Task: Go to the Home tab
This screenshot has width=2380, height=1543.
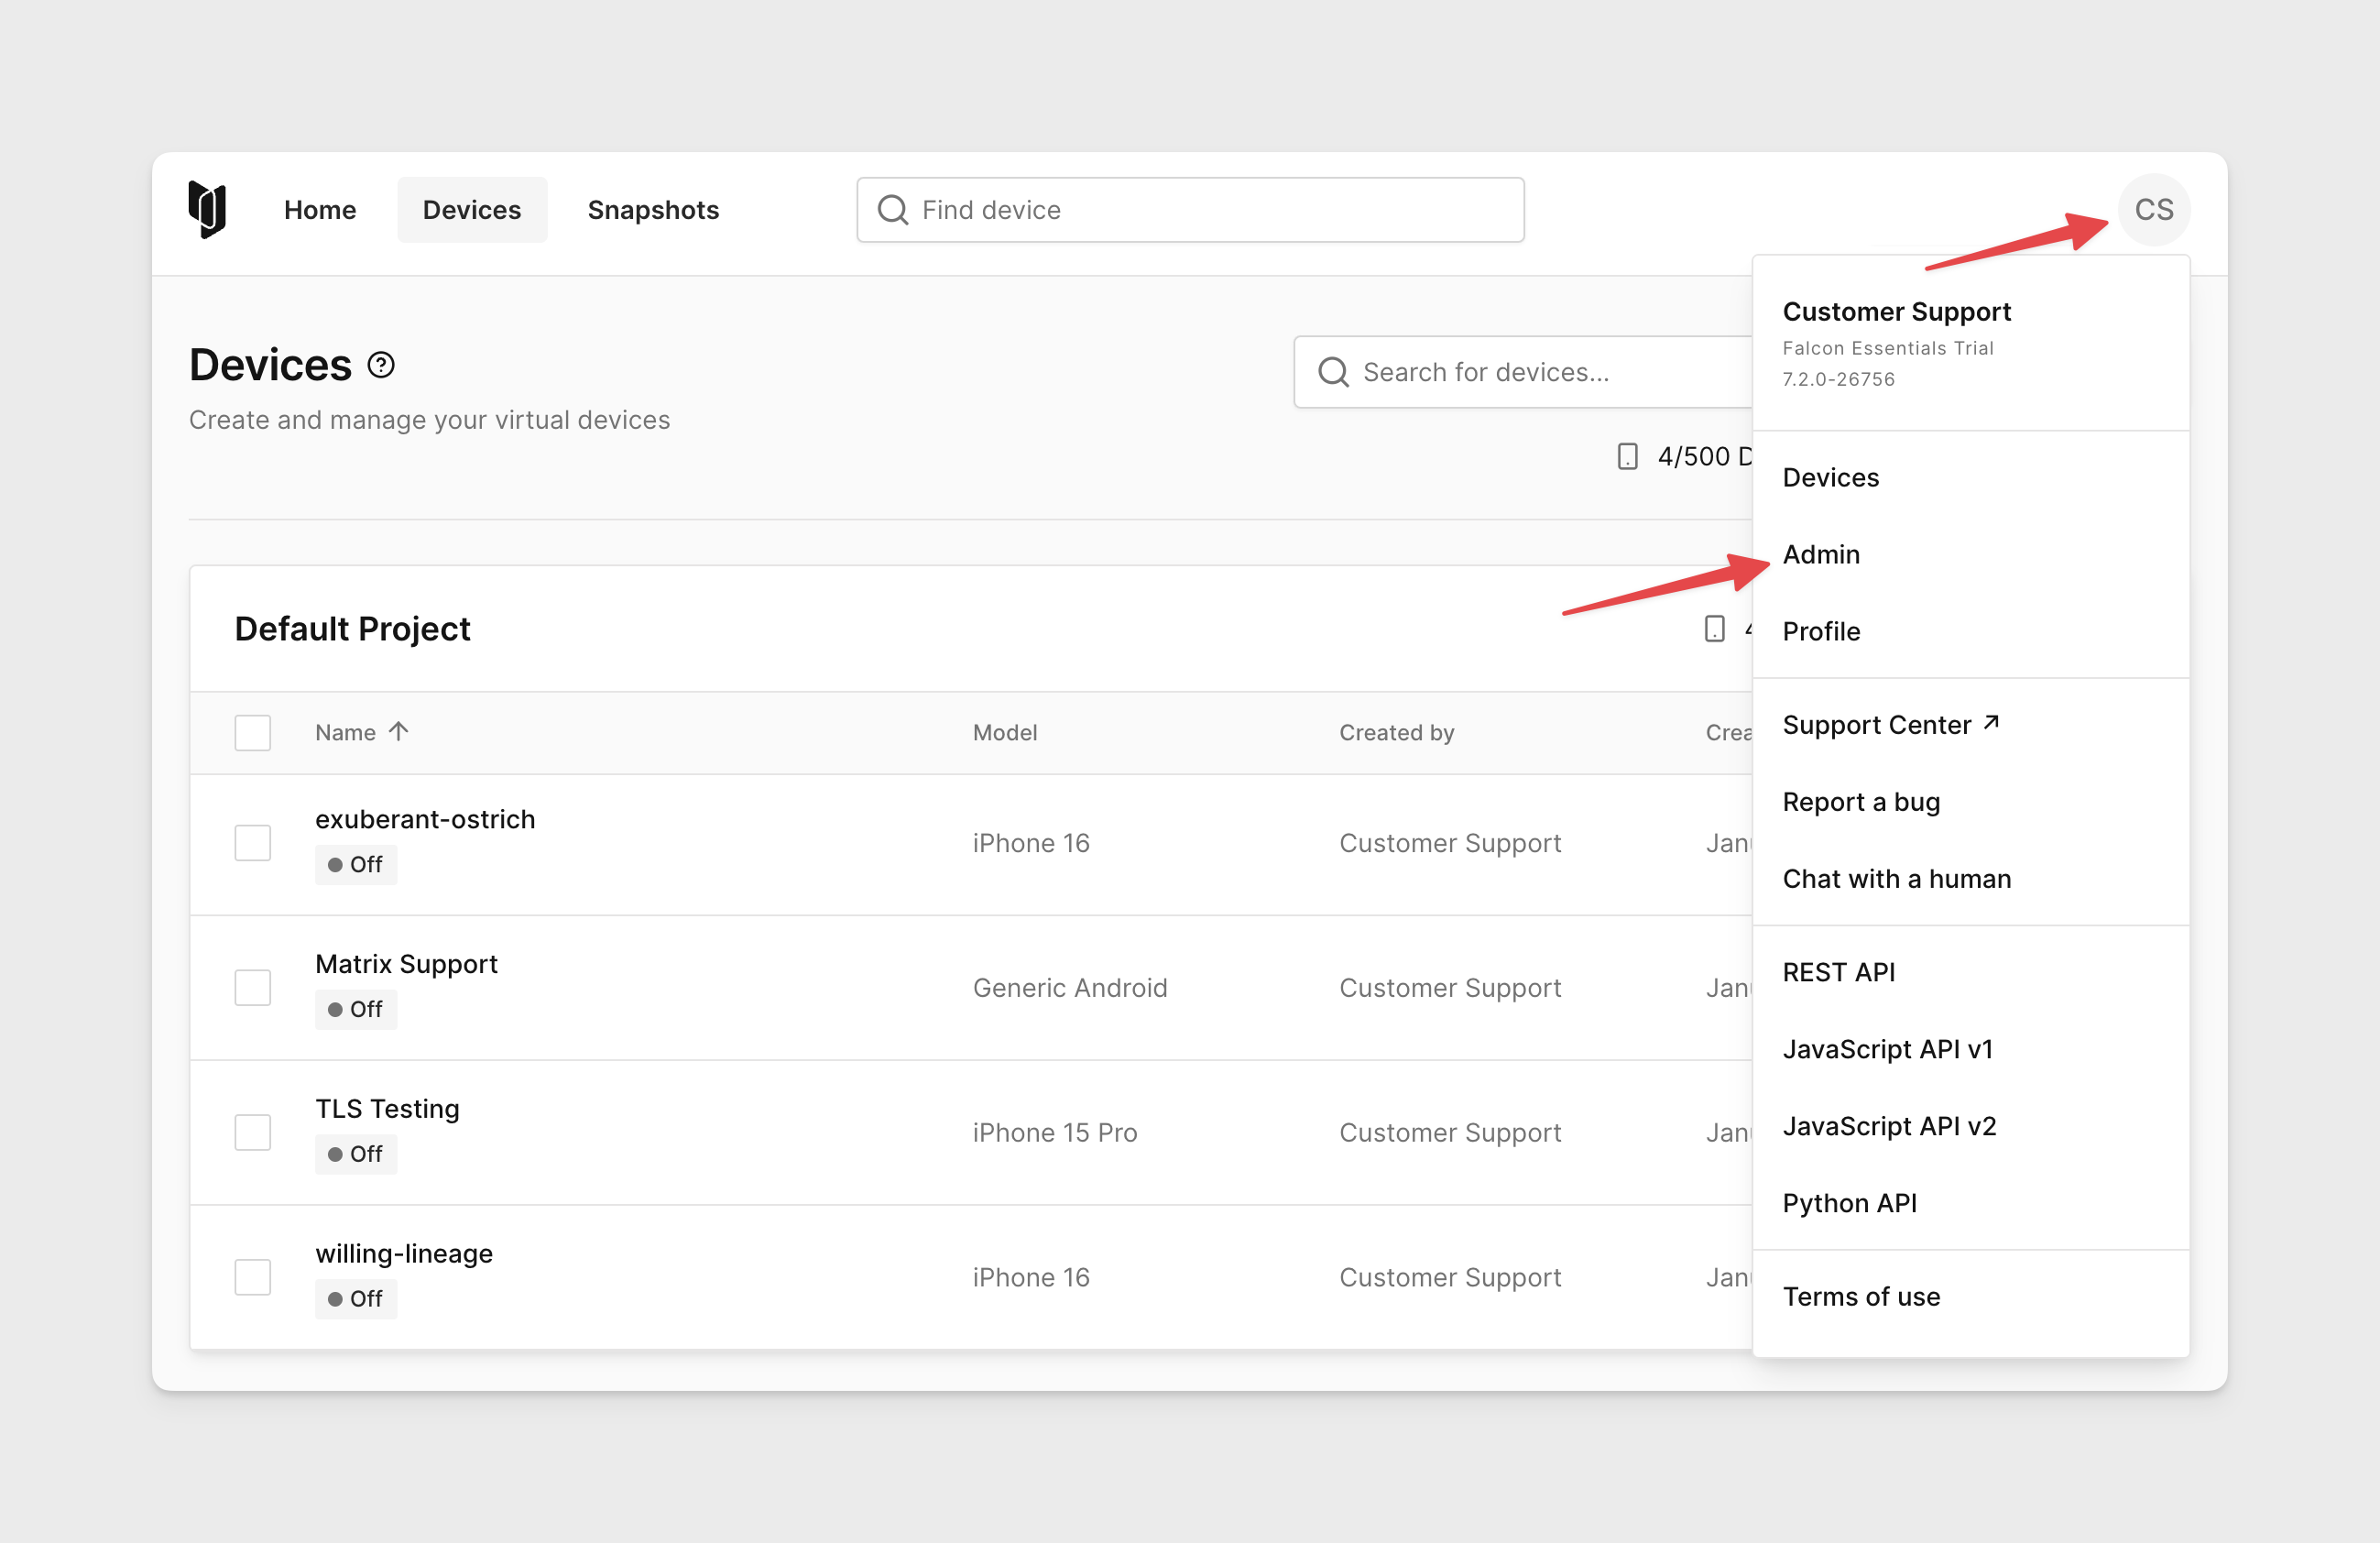Action: 320,210
